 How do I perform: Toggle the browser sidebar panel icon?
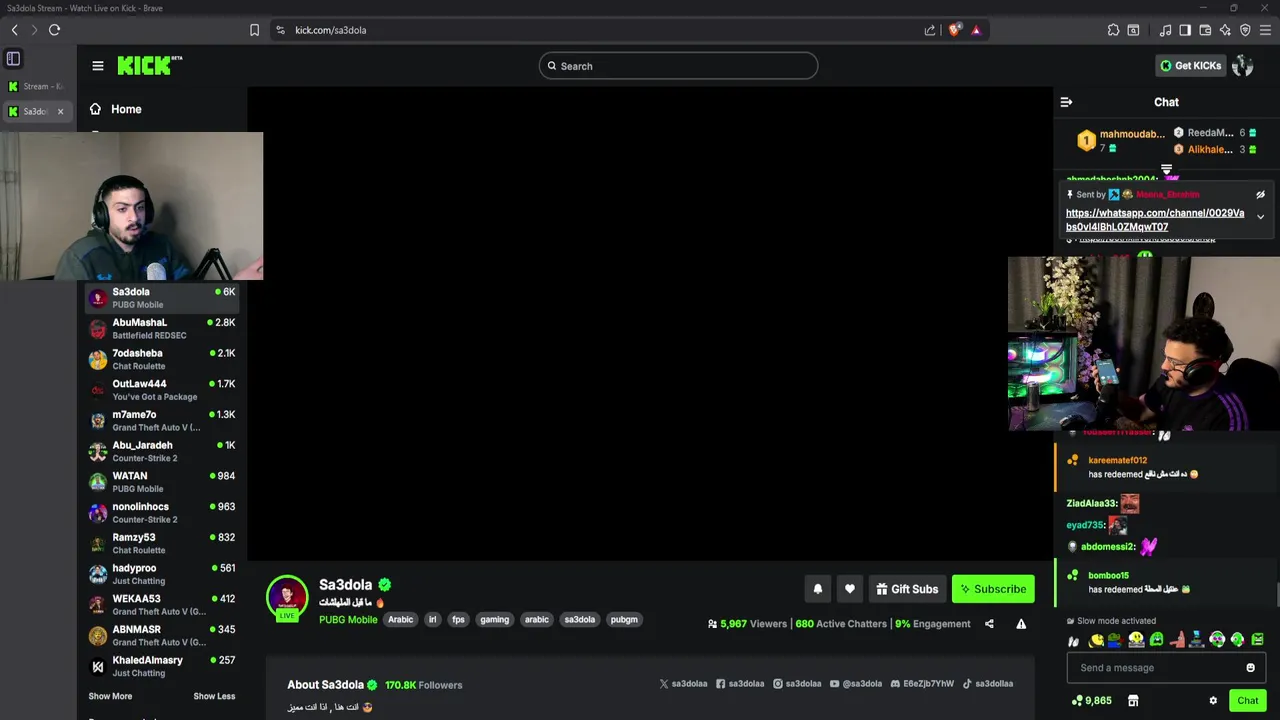click(x=1185, y=30)
